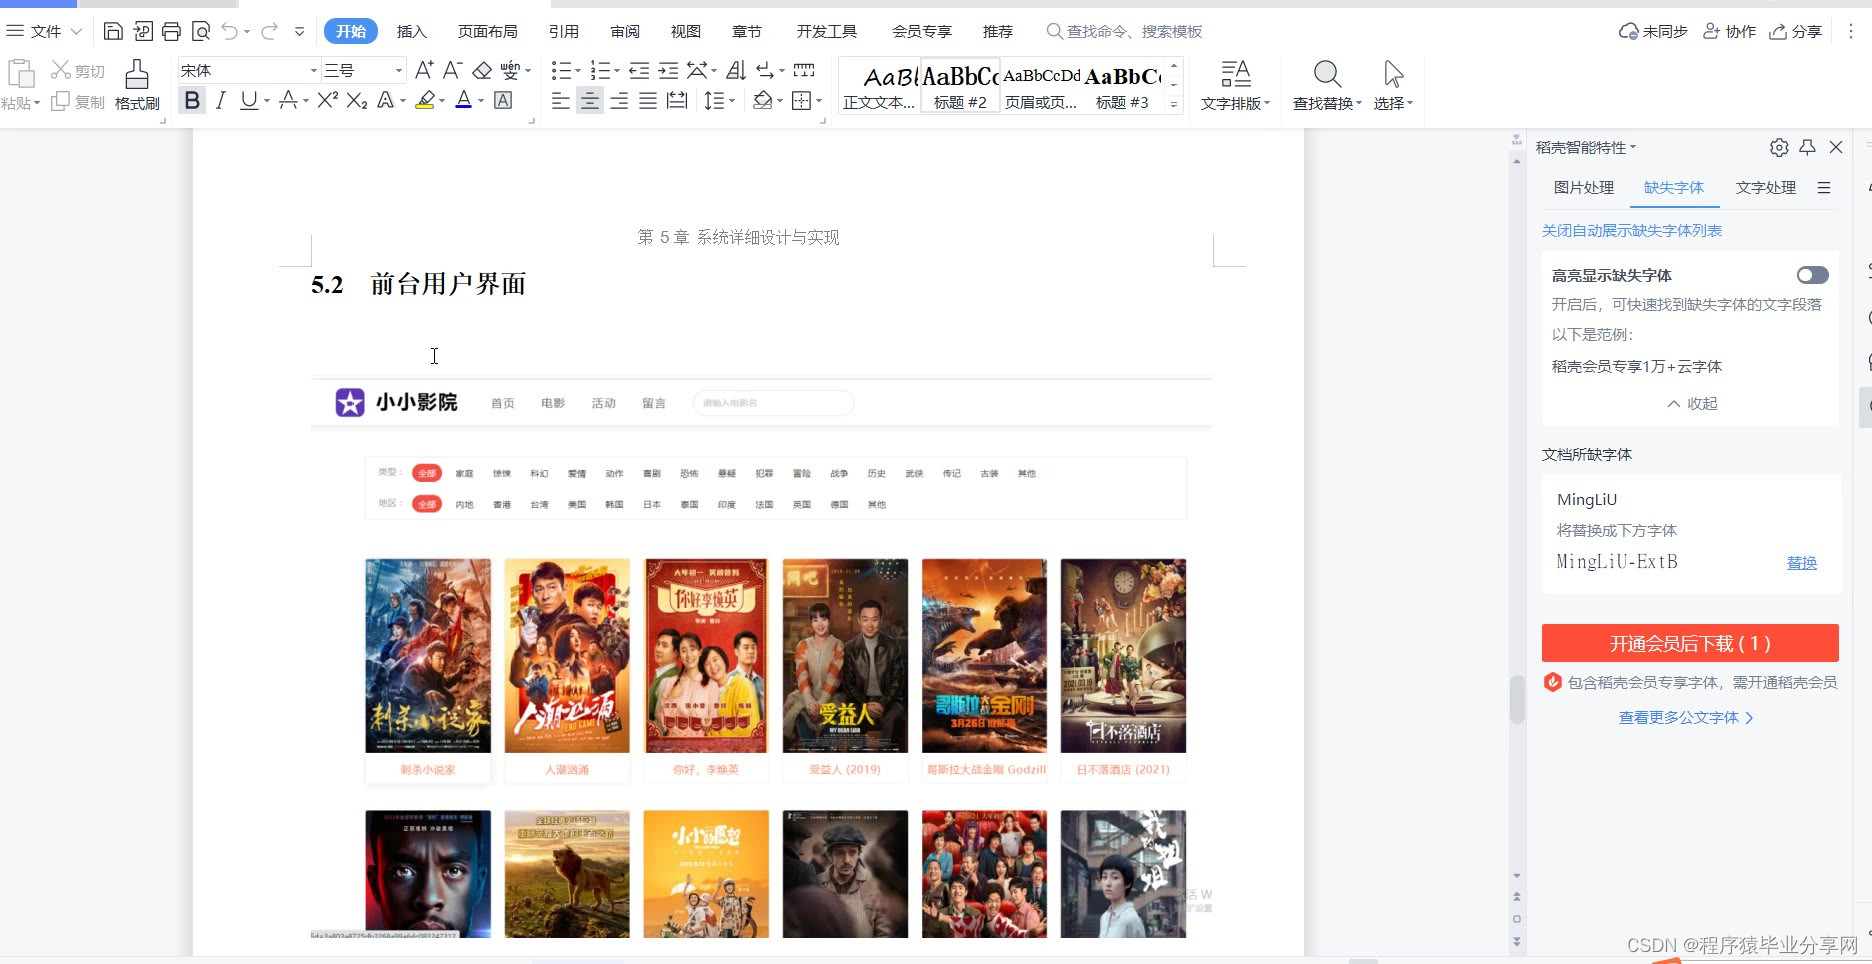Viewport: 1872px width, 964px height.
Task: Toggle Underline formatting
Action: 249,100
